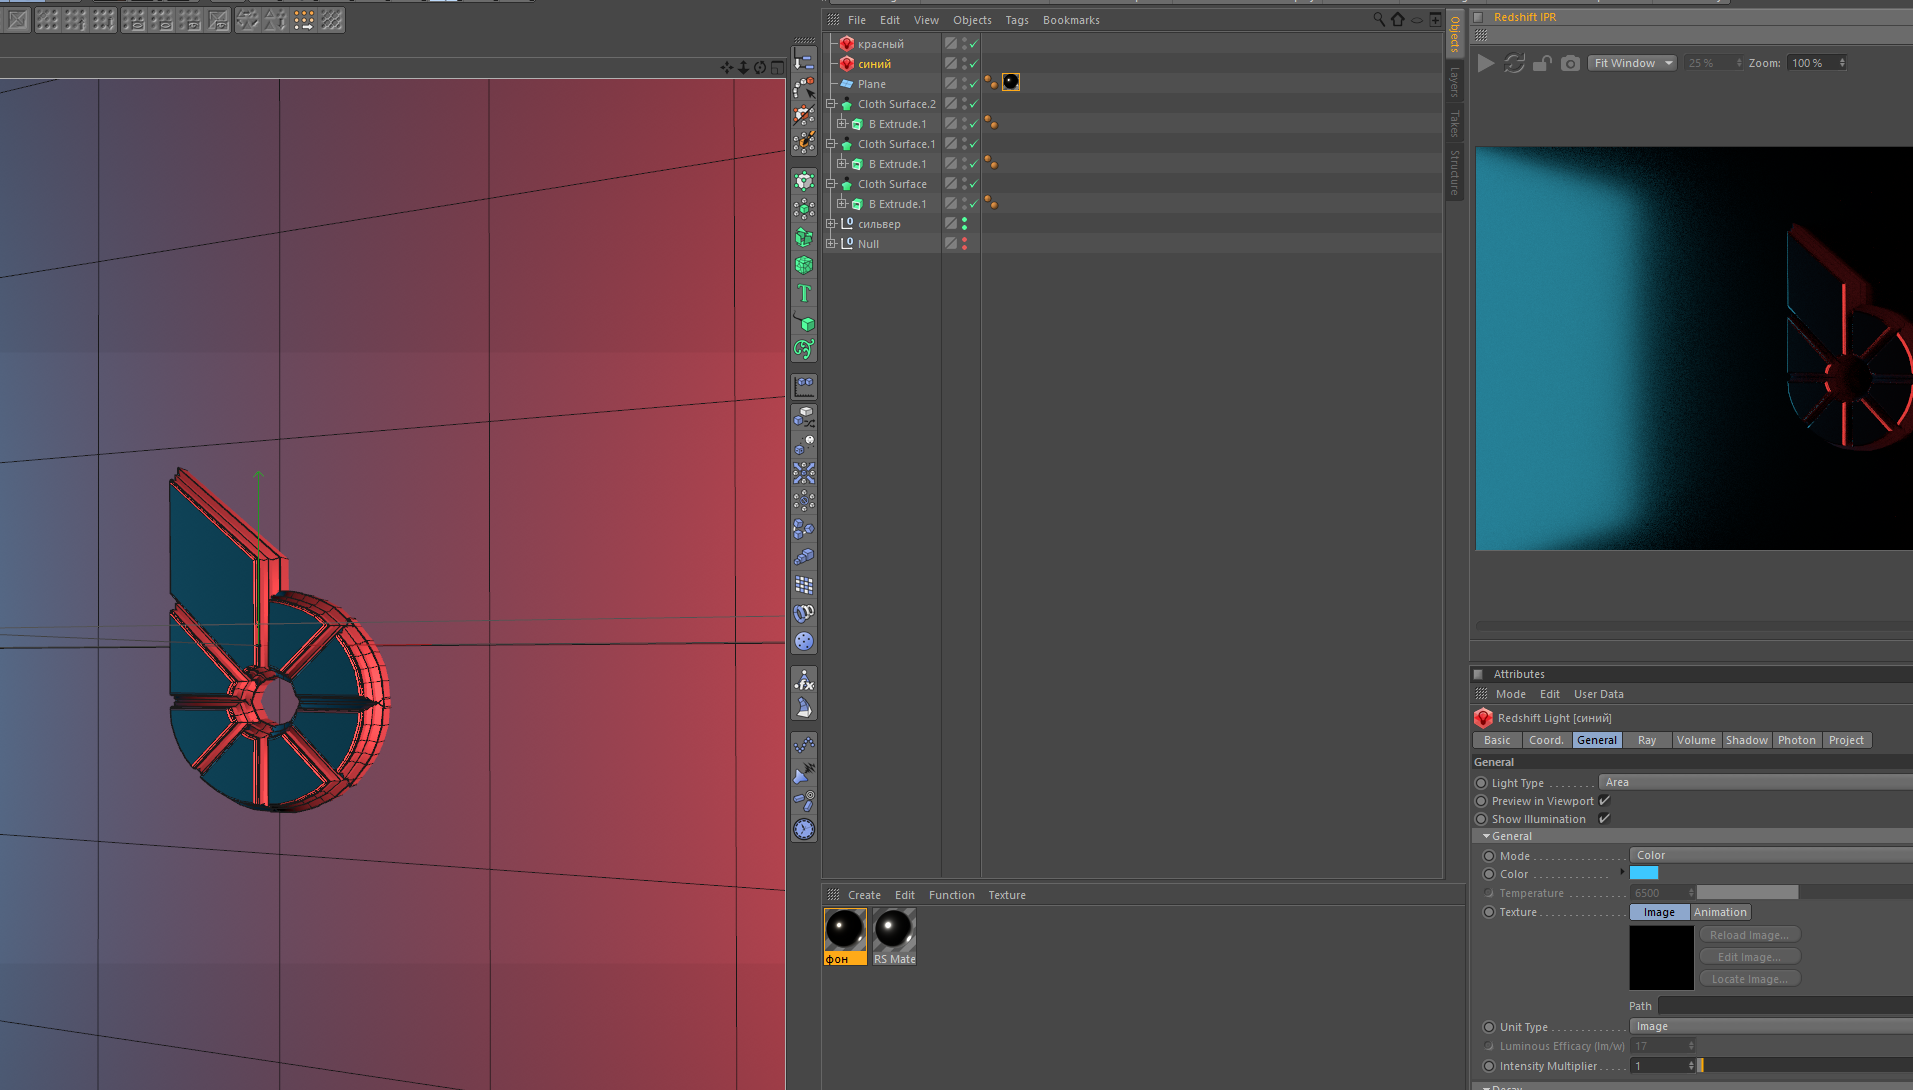Expand the Cloth Surface.1 tree node

tap(831, 143)
